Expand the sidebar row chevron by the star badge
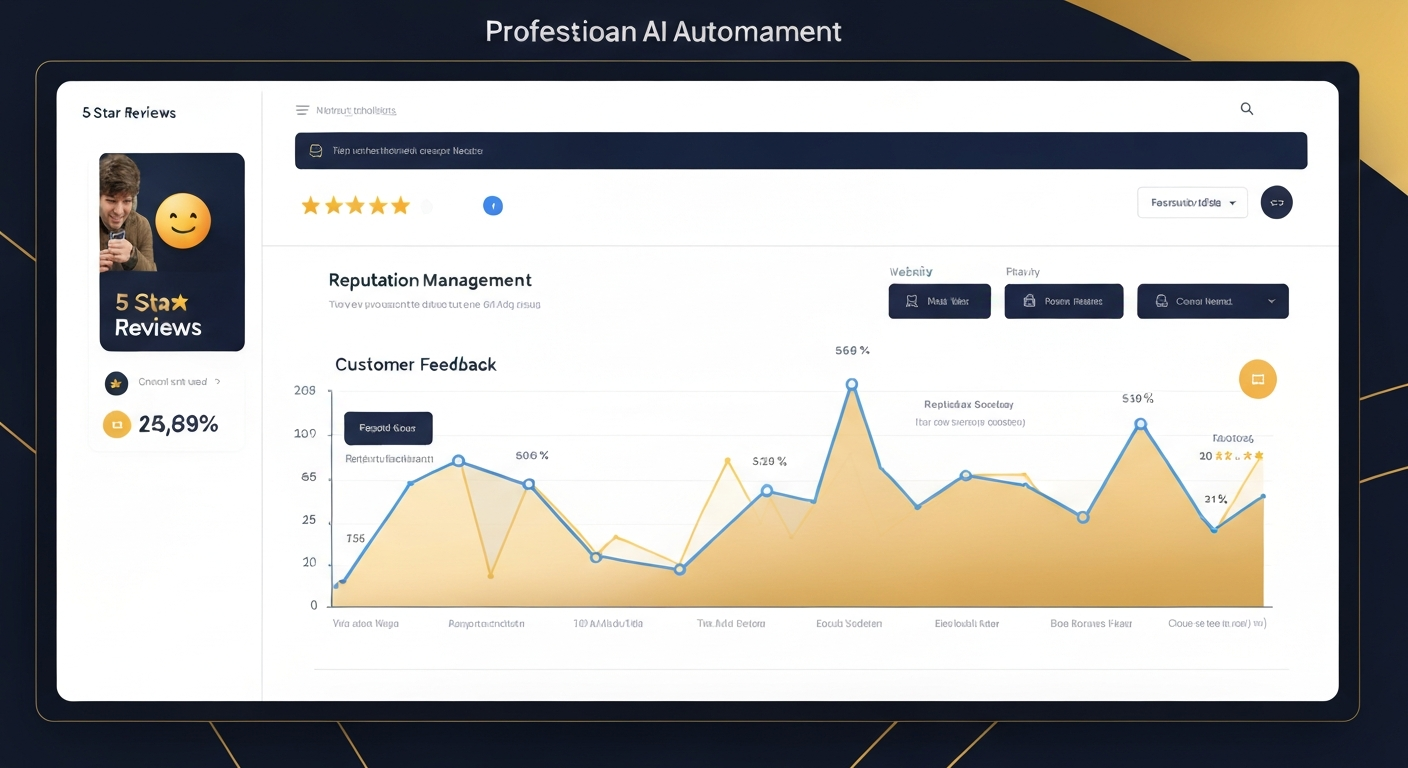Screen dimensions: 1408x768 tap(217, 382)
